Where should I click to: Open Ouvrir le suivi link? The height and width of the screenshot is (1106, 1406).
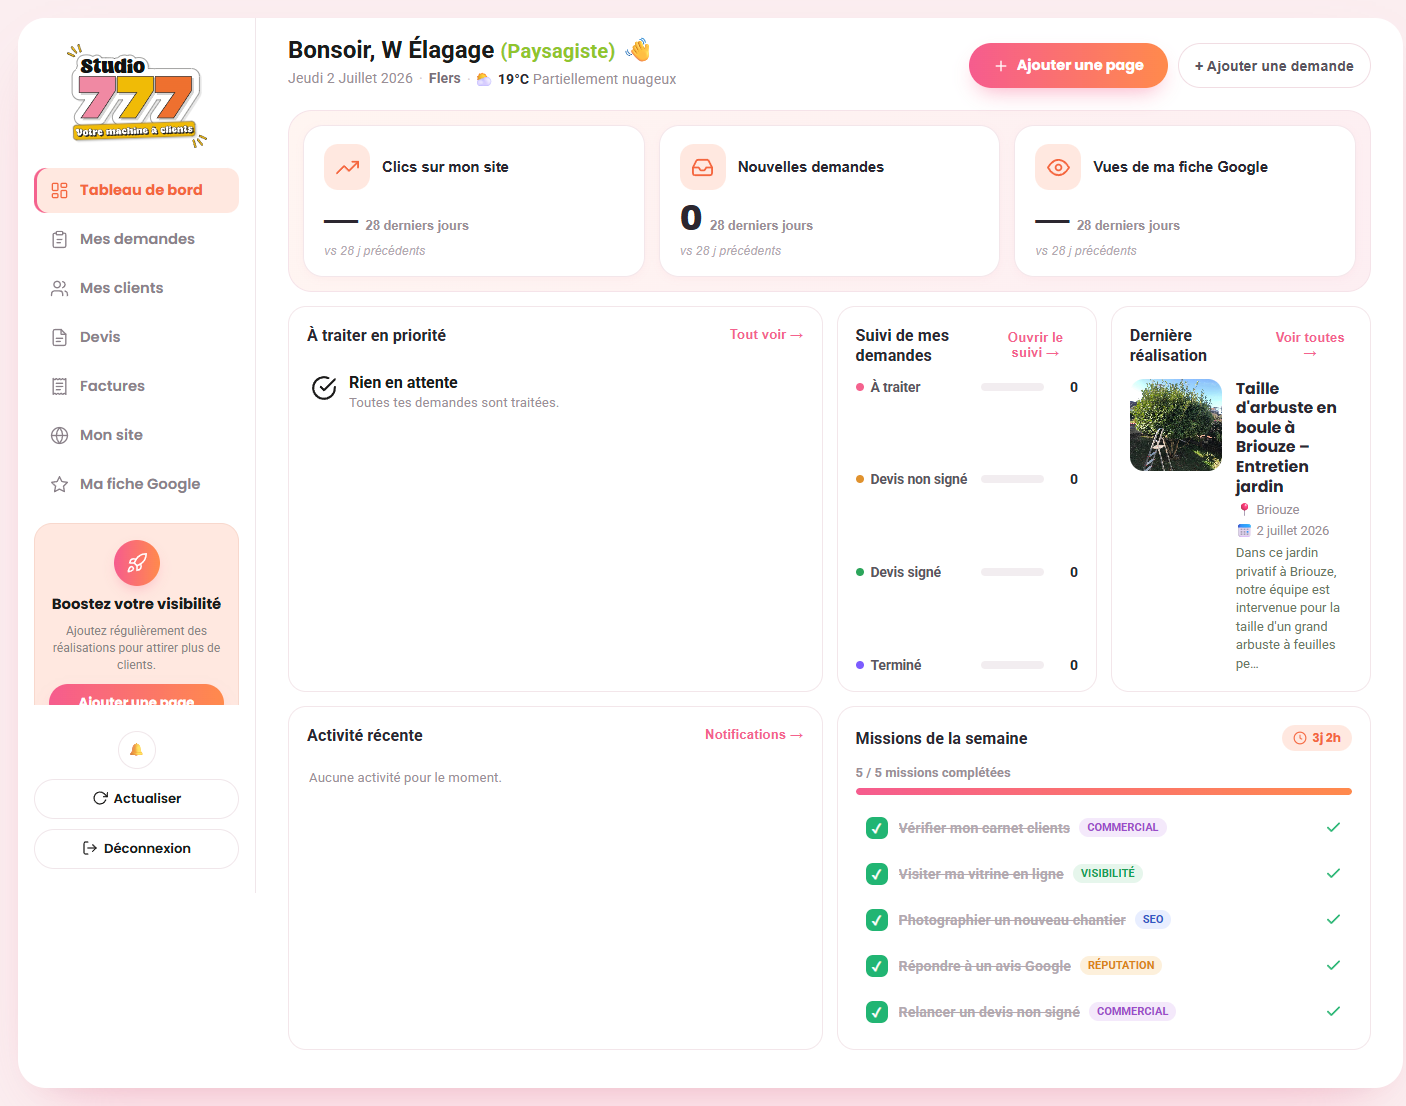click(1035, 345)
